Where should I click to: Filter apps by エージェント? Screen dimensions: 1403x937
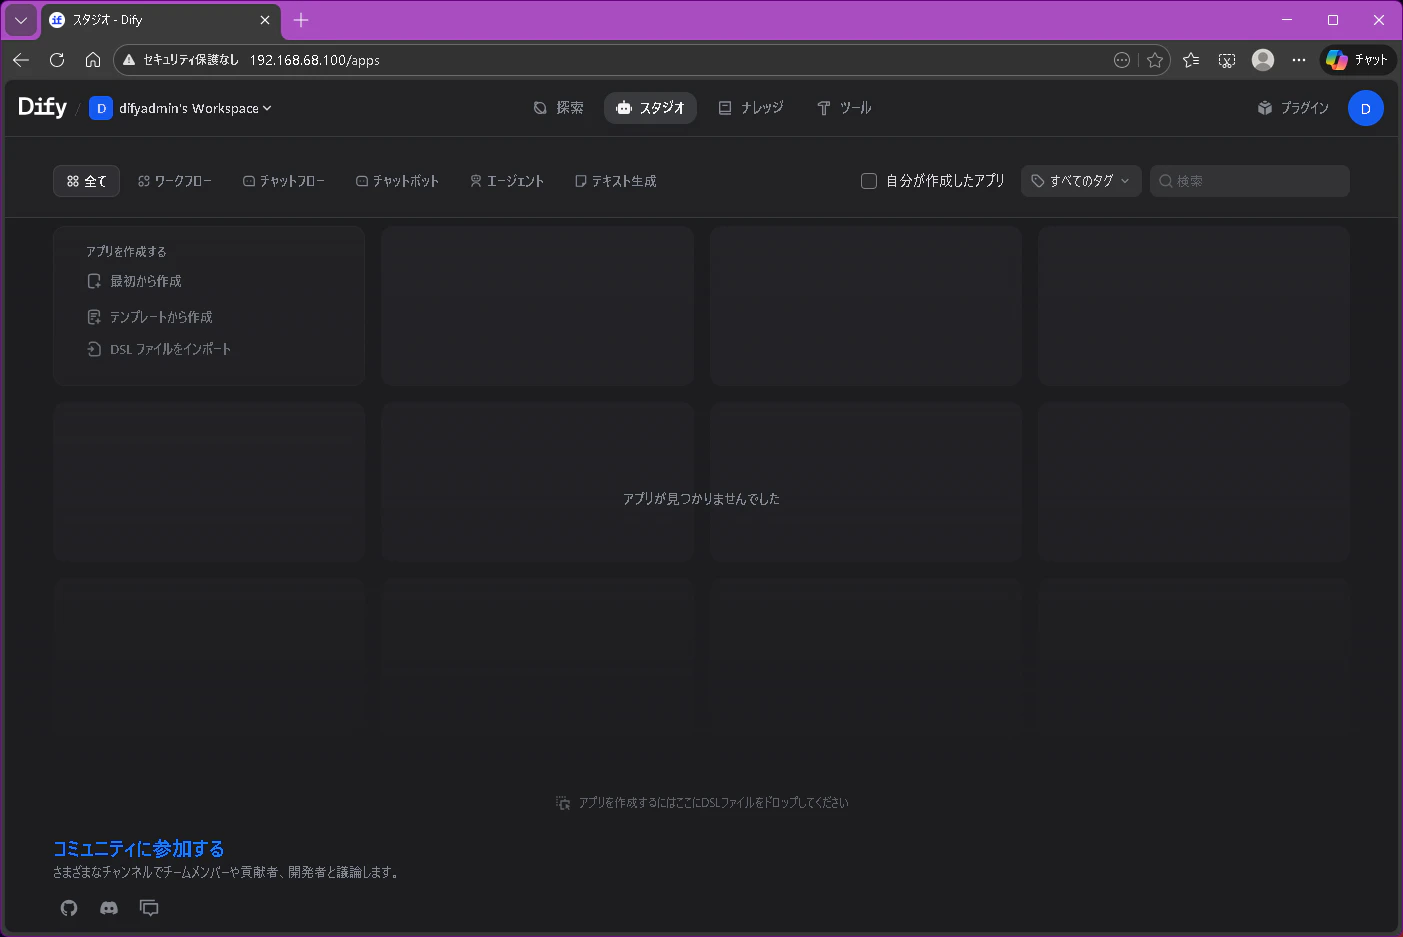507,181
